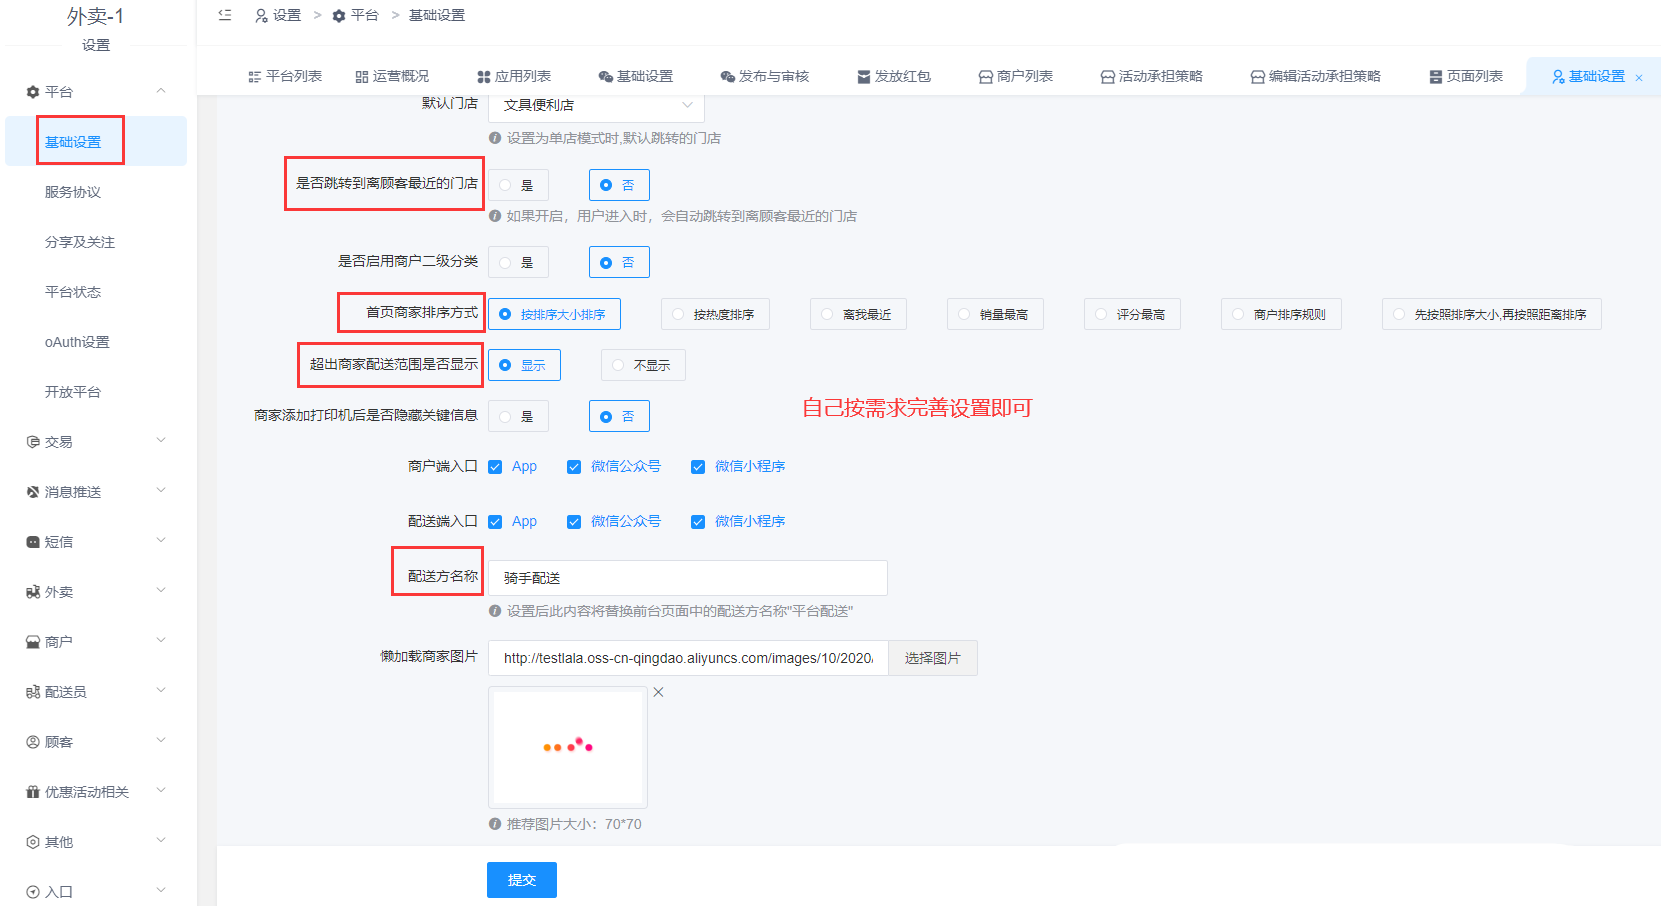The image size is (1661, 906).
Task: Click the 交易 sidebar icon
Action: coord(33,442)
